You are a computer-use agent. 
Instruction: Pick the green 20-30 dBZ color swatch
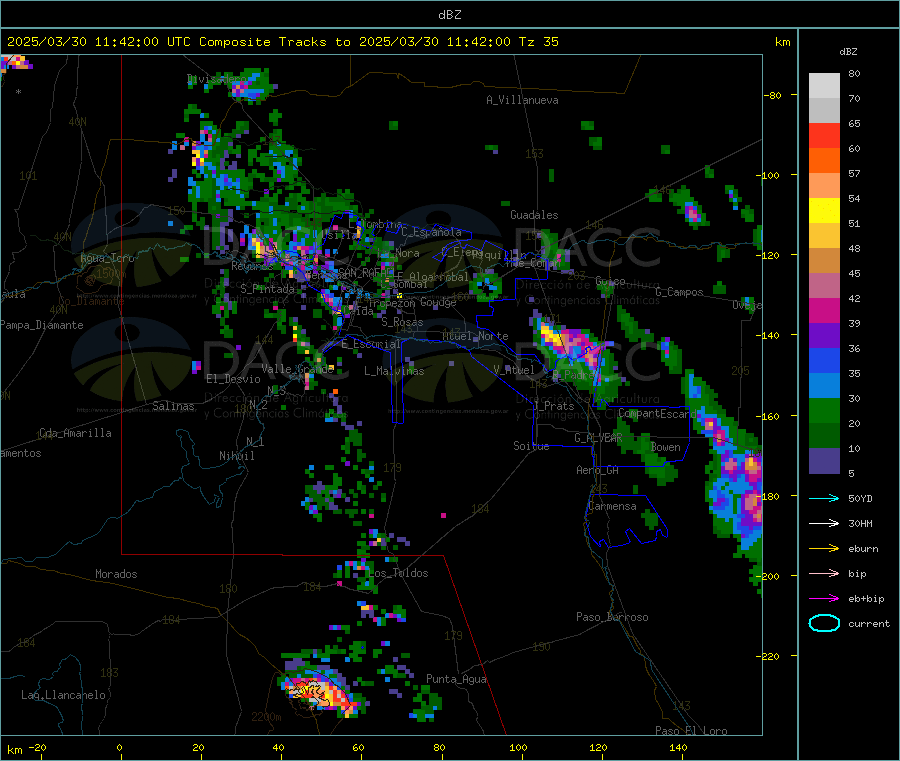824,410
